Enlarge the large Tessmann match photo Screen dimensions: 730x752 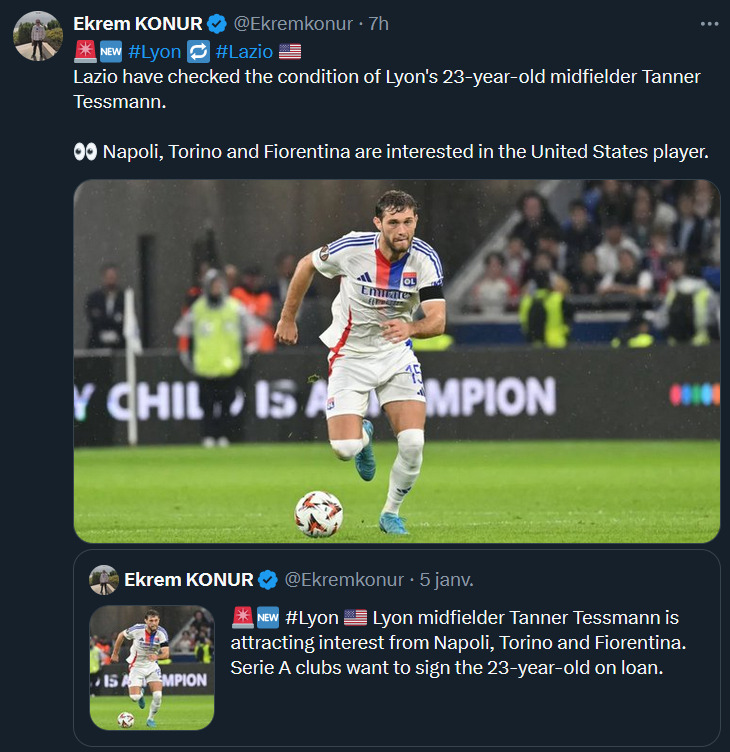coord(396,360)
